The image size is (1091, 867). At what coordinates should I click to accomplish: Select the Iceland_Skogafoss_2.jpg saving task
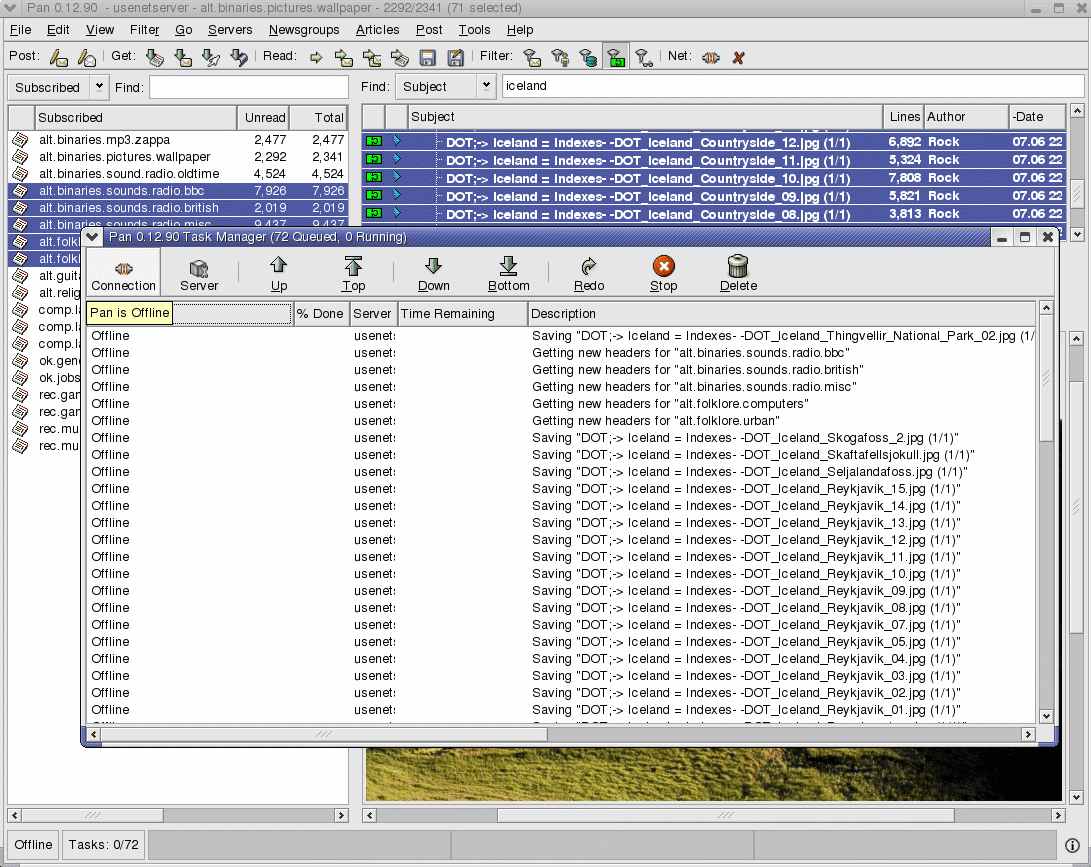562,438
